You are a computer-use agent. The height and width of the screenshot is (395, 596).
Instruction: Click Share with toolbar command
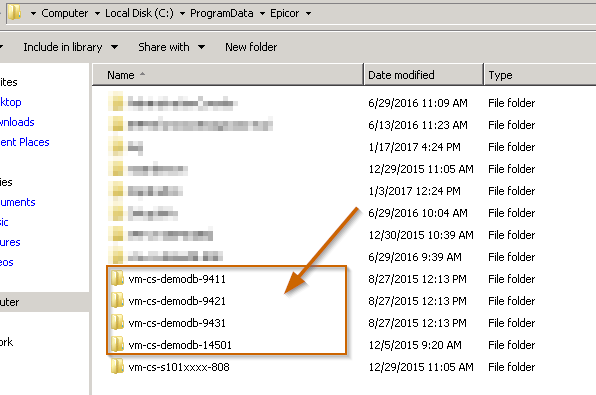[x=164, y=47]
